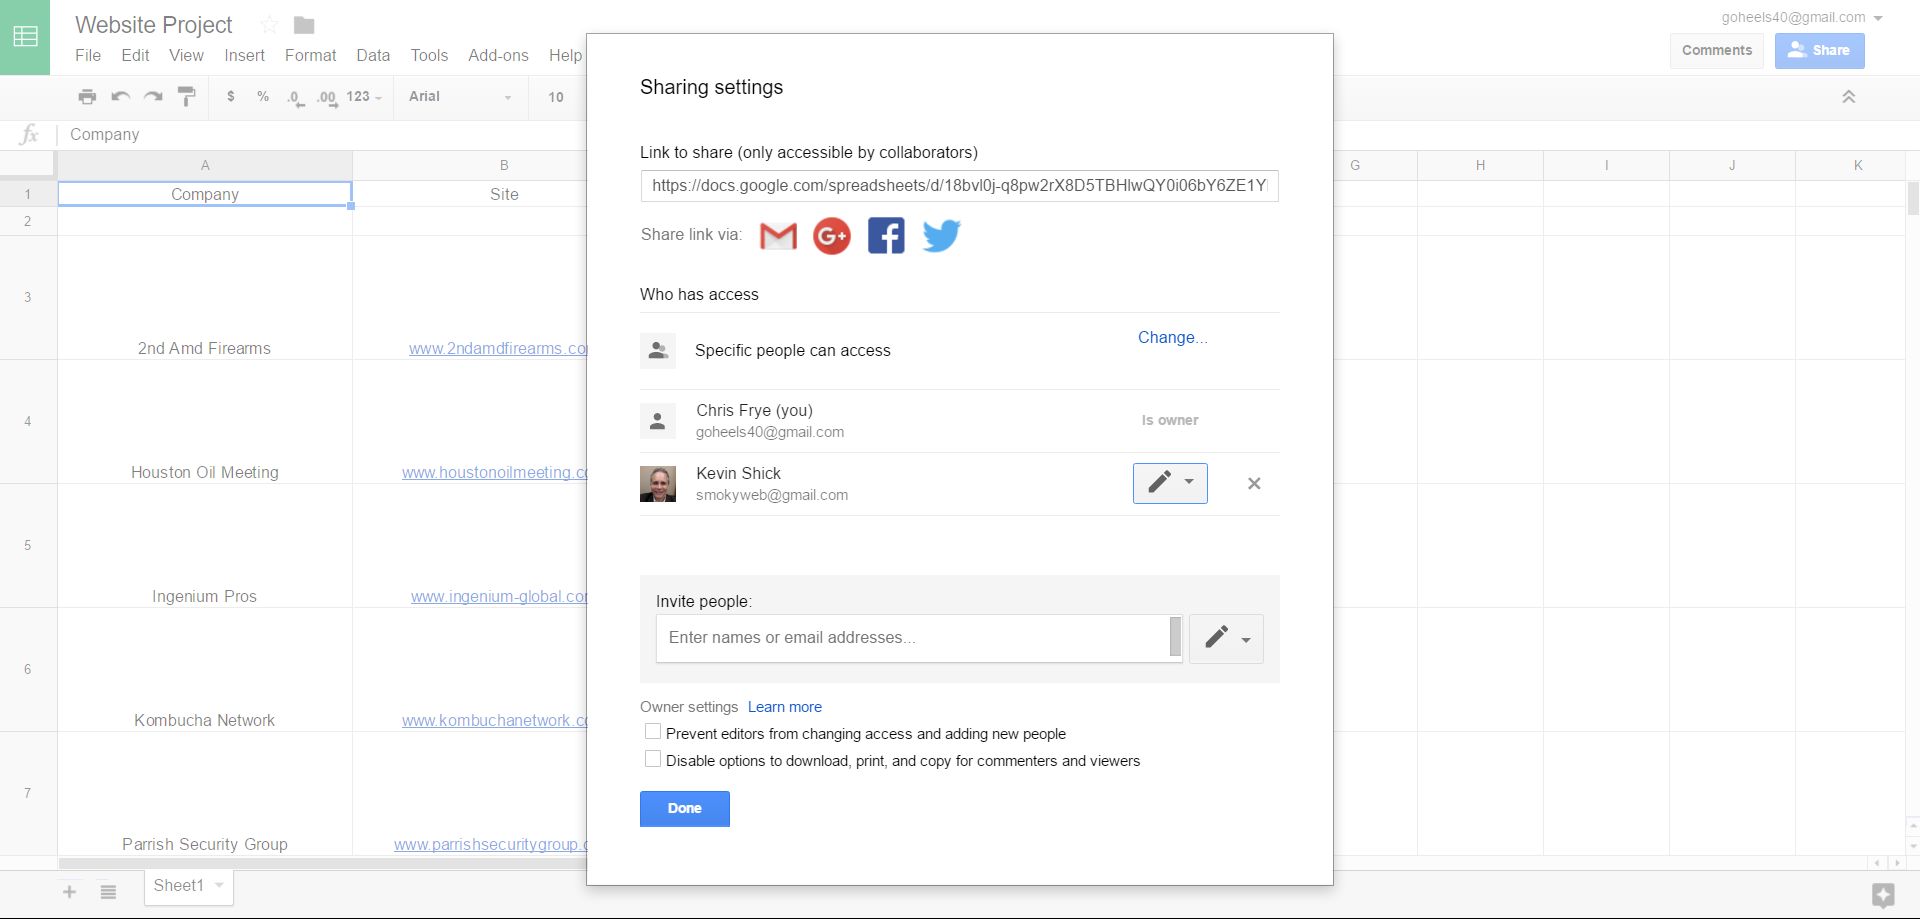Open the Add-ons menu
The image size is (1920, 919).
pyautogui.click(x=498, y=56)
